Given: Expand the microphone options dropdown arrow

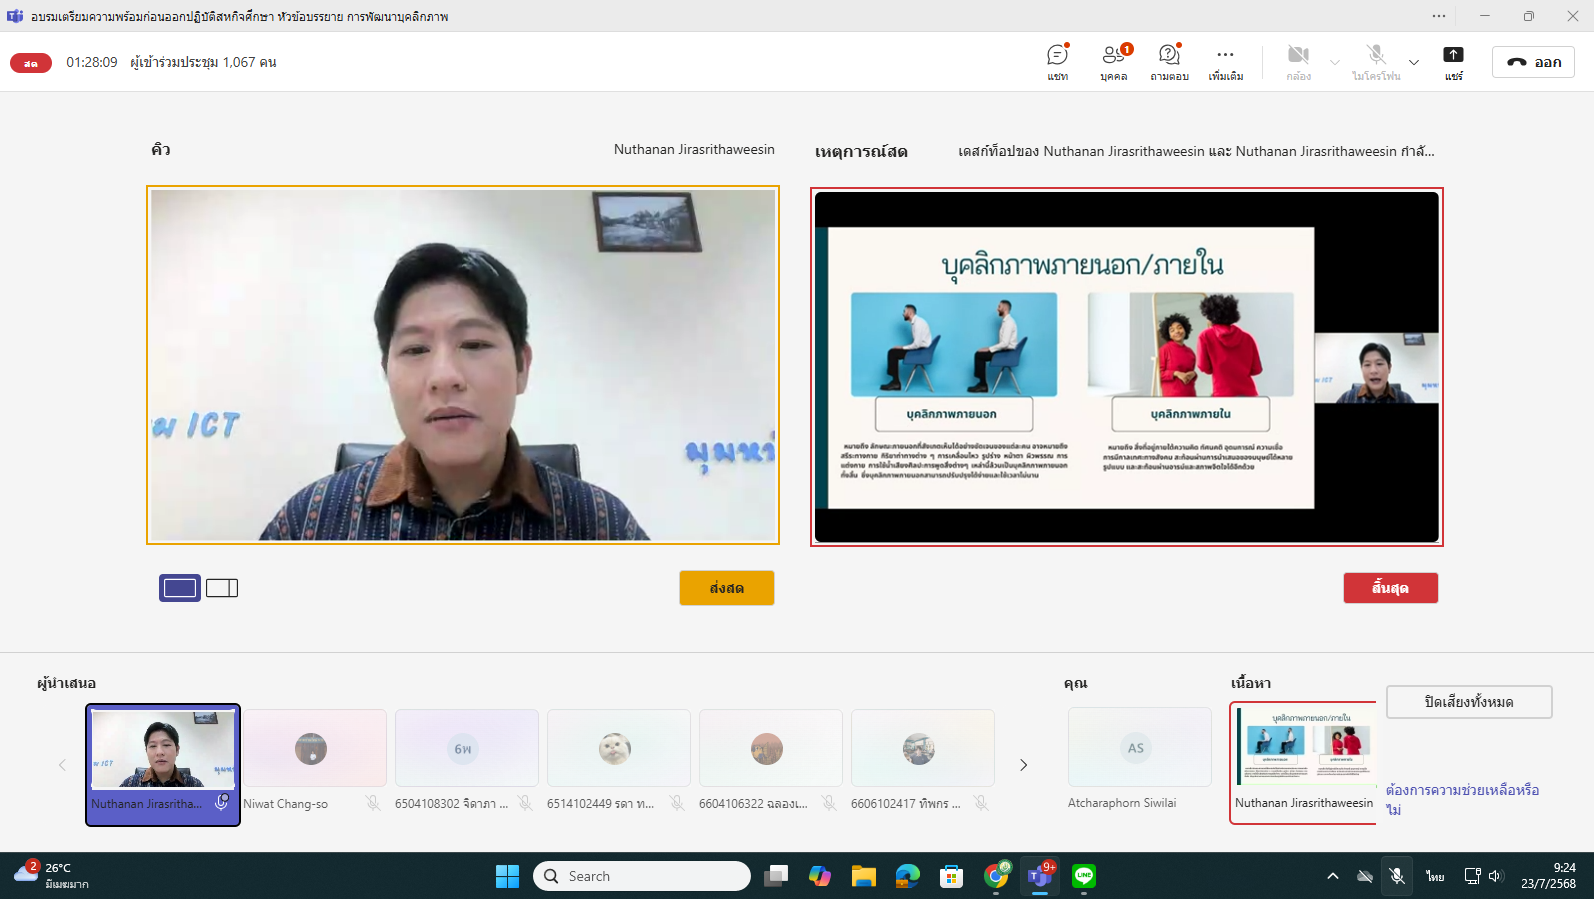Looking at the screenshot, I should [x=1413, y=62].
